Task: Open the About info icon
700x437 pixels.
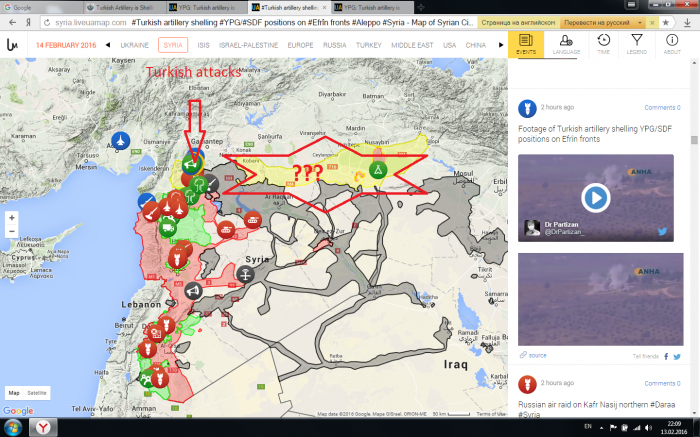Action: [671, 44]
